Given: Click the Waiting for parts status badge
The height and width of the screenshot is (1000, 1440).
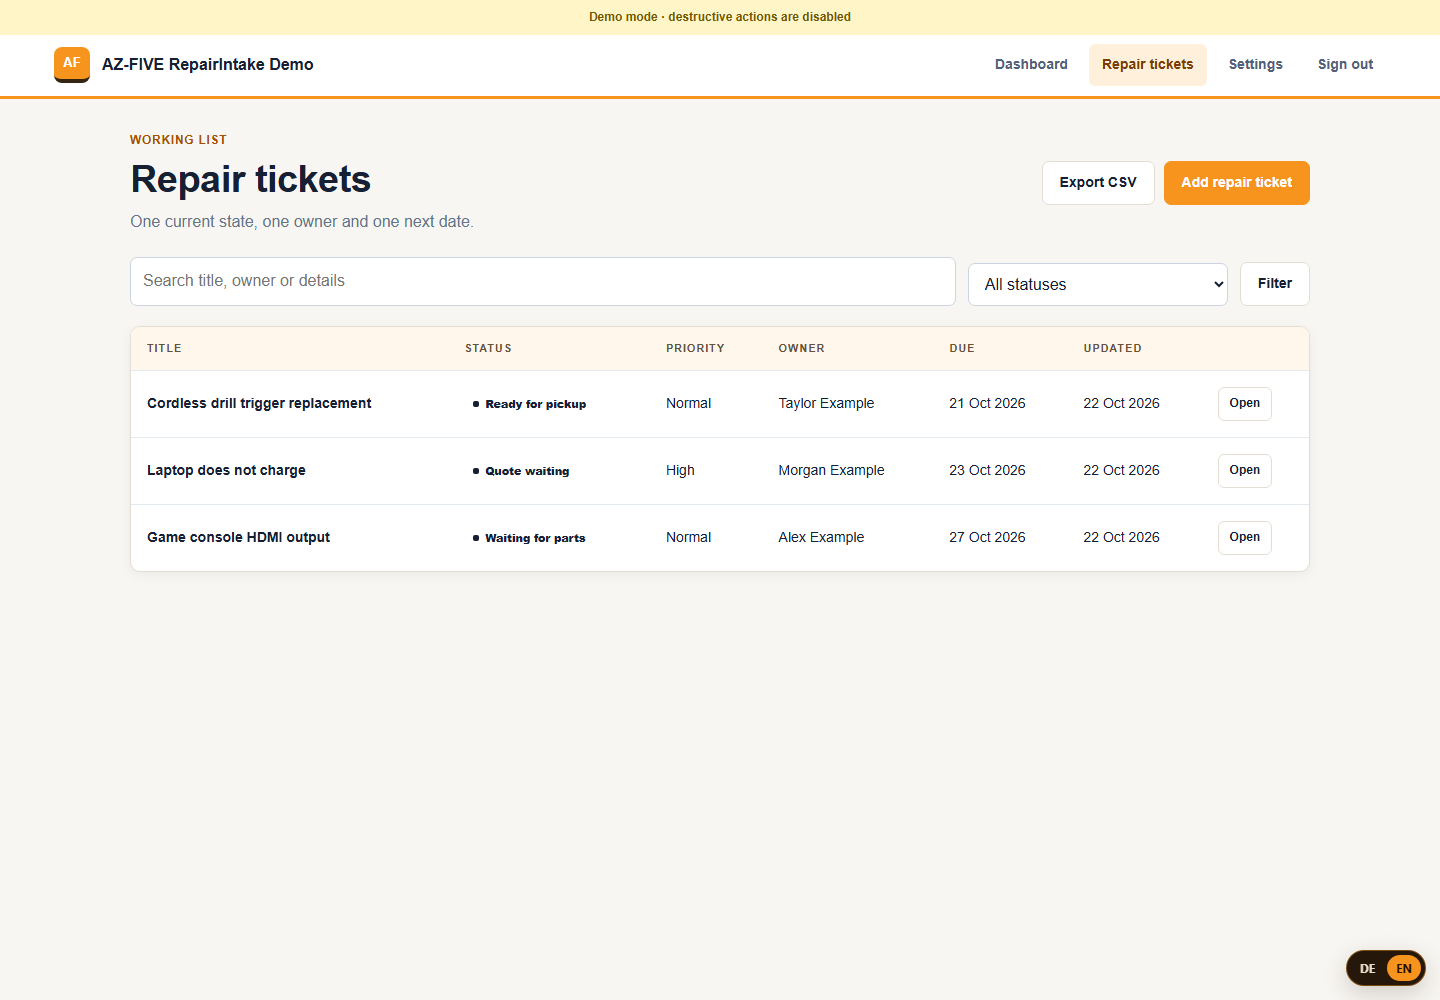Looking at the screenshot, I should (529, 538).
